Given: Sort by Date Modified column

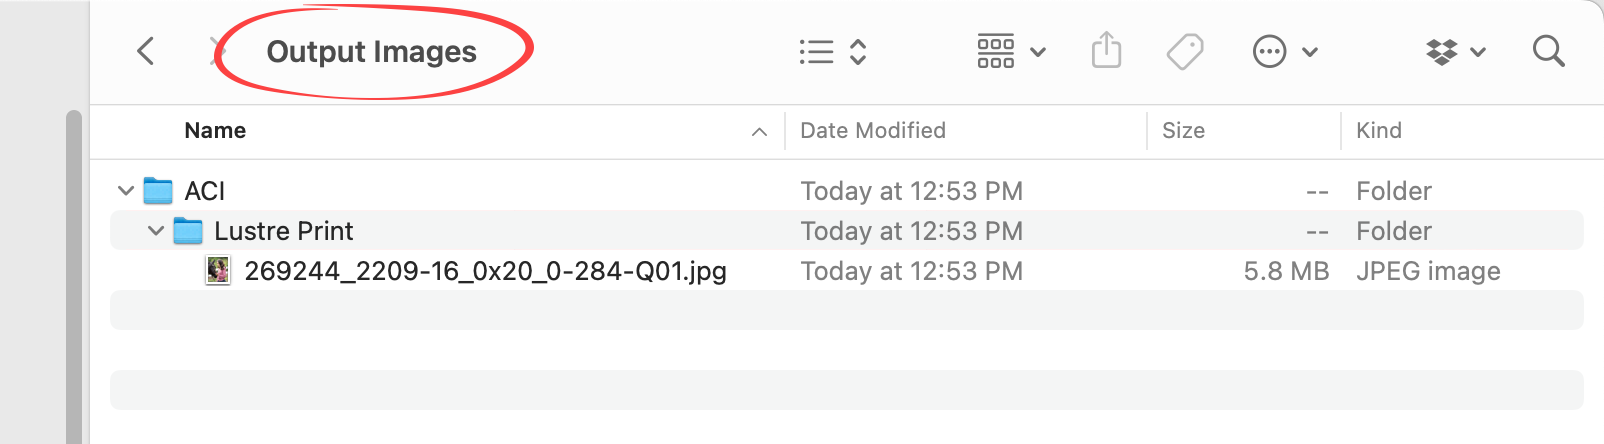Looking at the screenshot, I should tap(873, 131).
